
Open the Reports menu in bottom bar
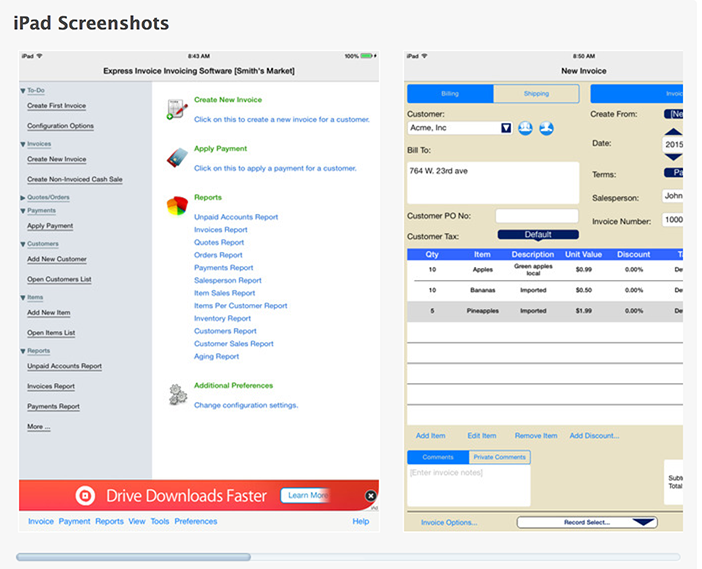point(109,522)
